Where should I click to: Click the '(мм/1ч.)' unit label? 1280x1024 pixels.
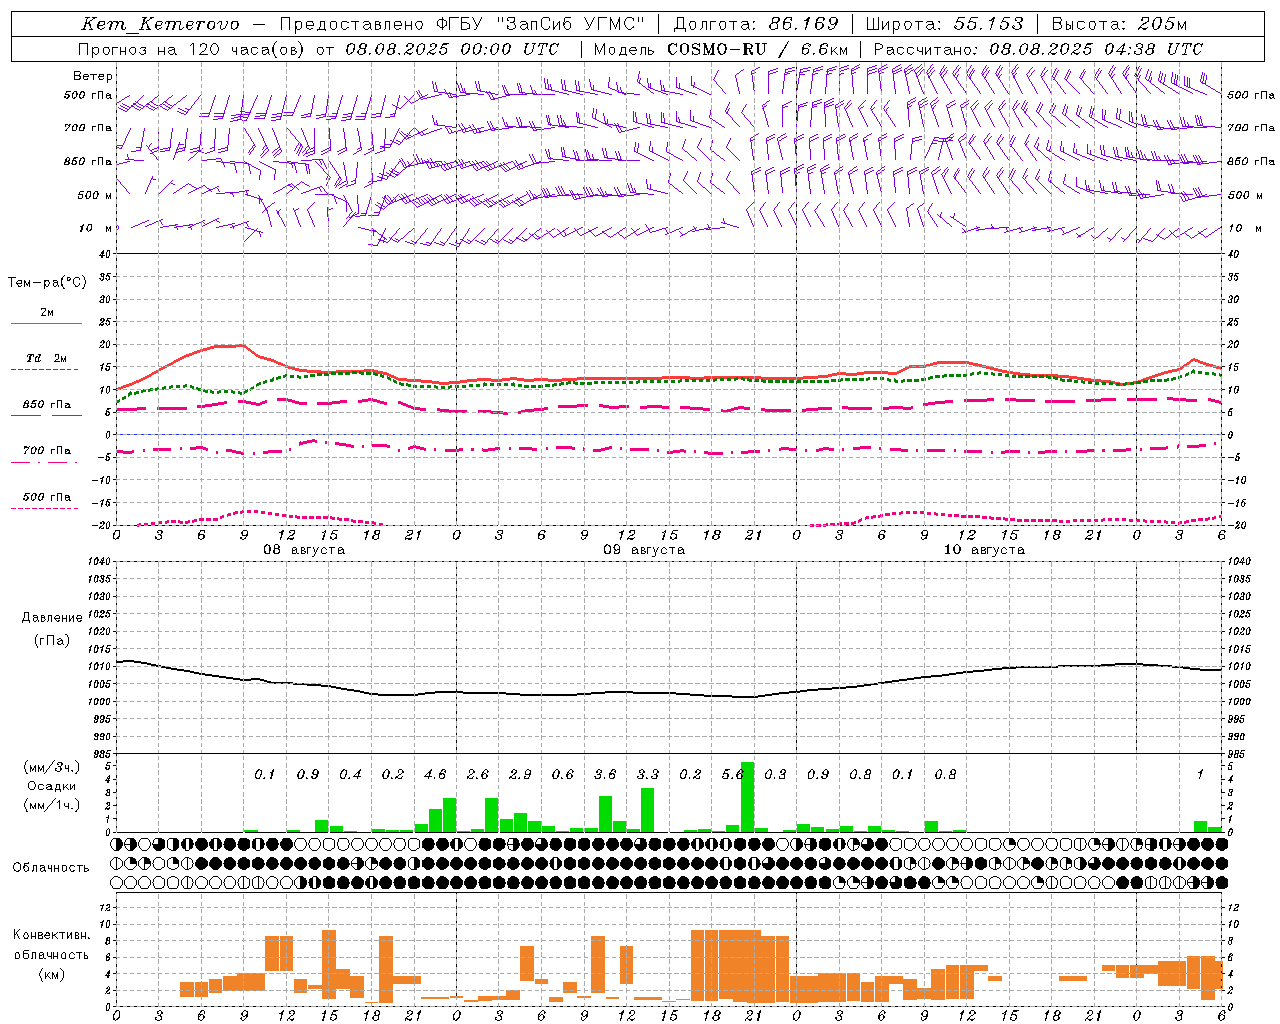tap(51, 805)
